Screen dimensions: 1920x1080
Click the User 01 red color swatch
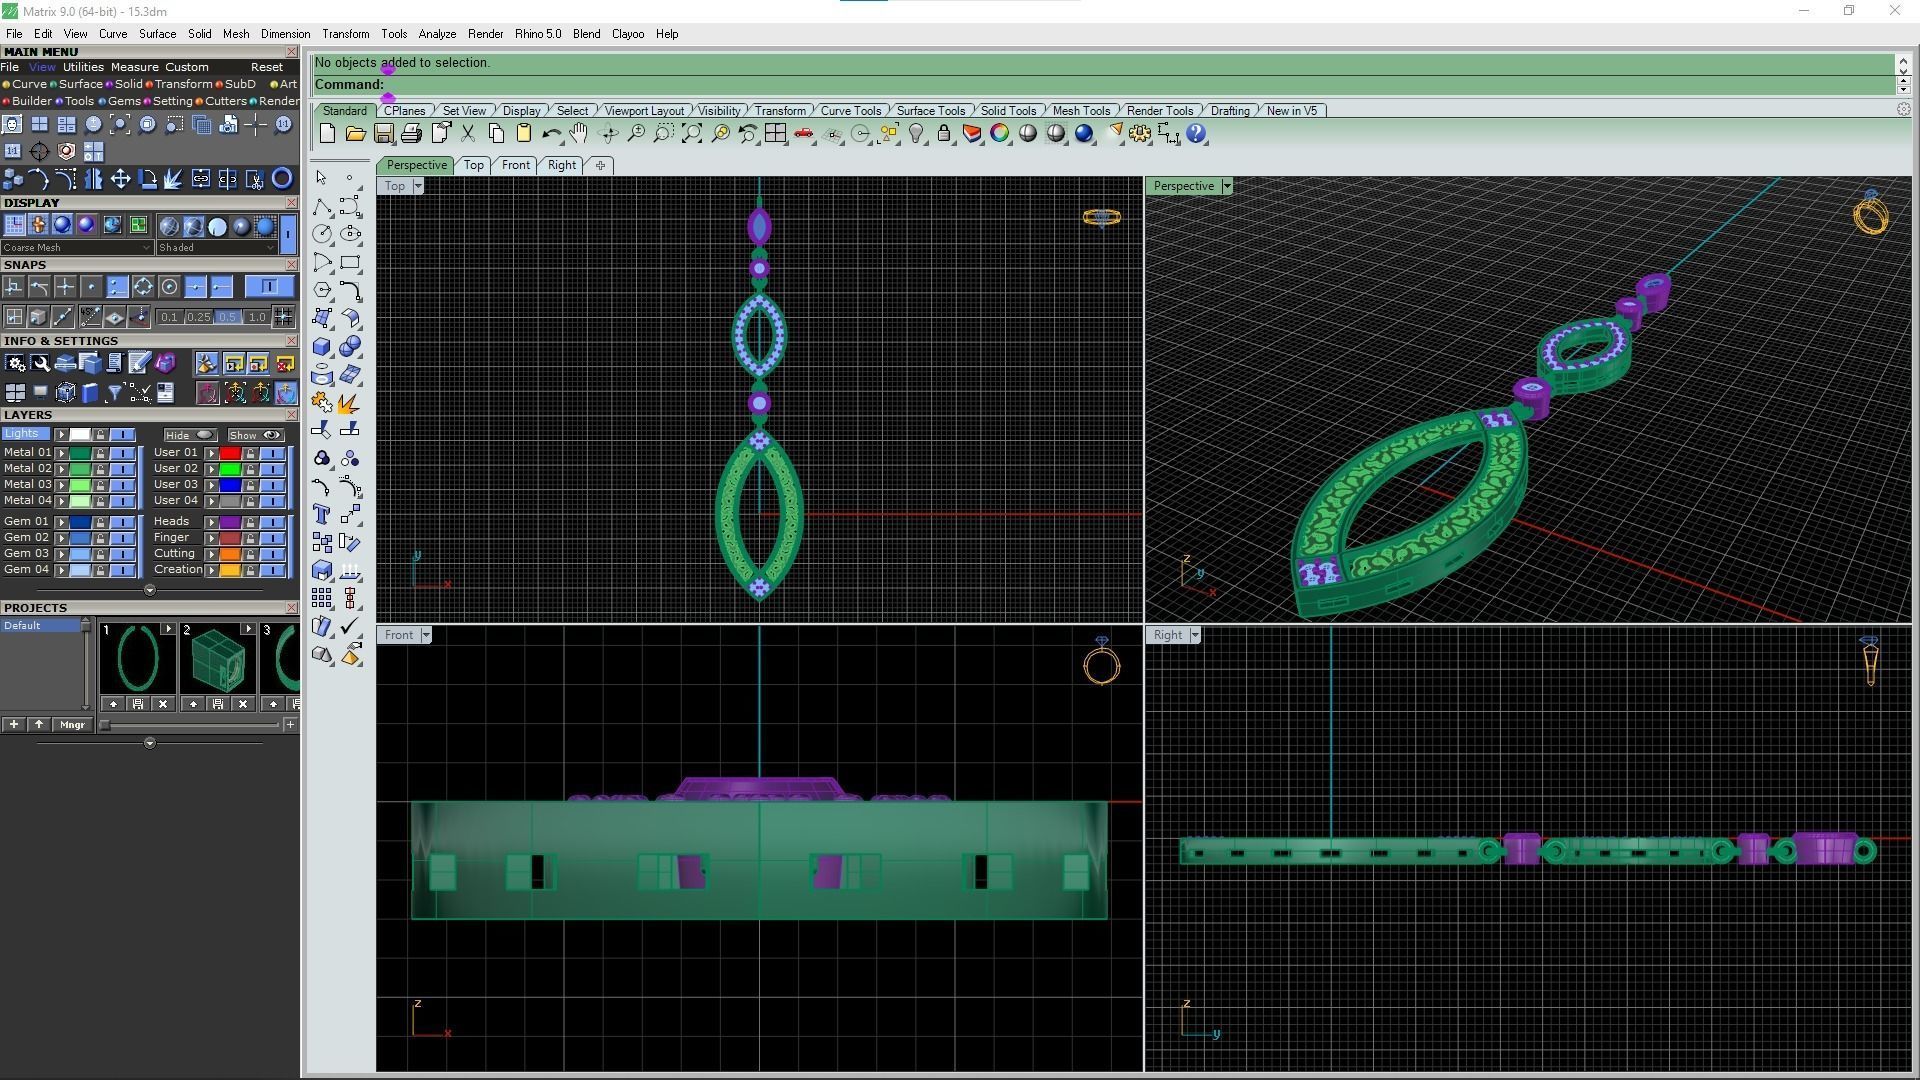point(230,453)
